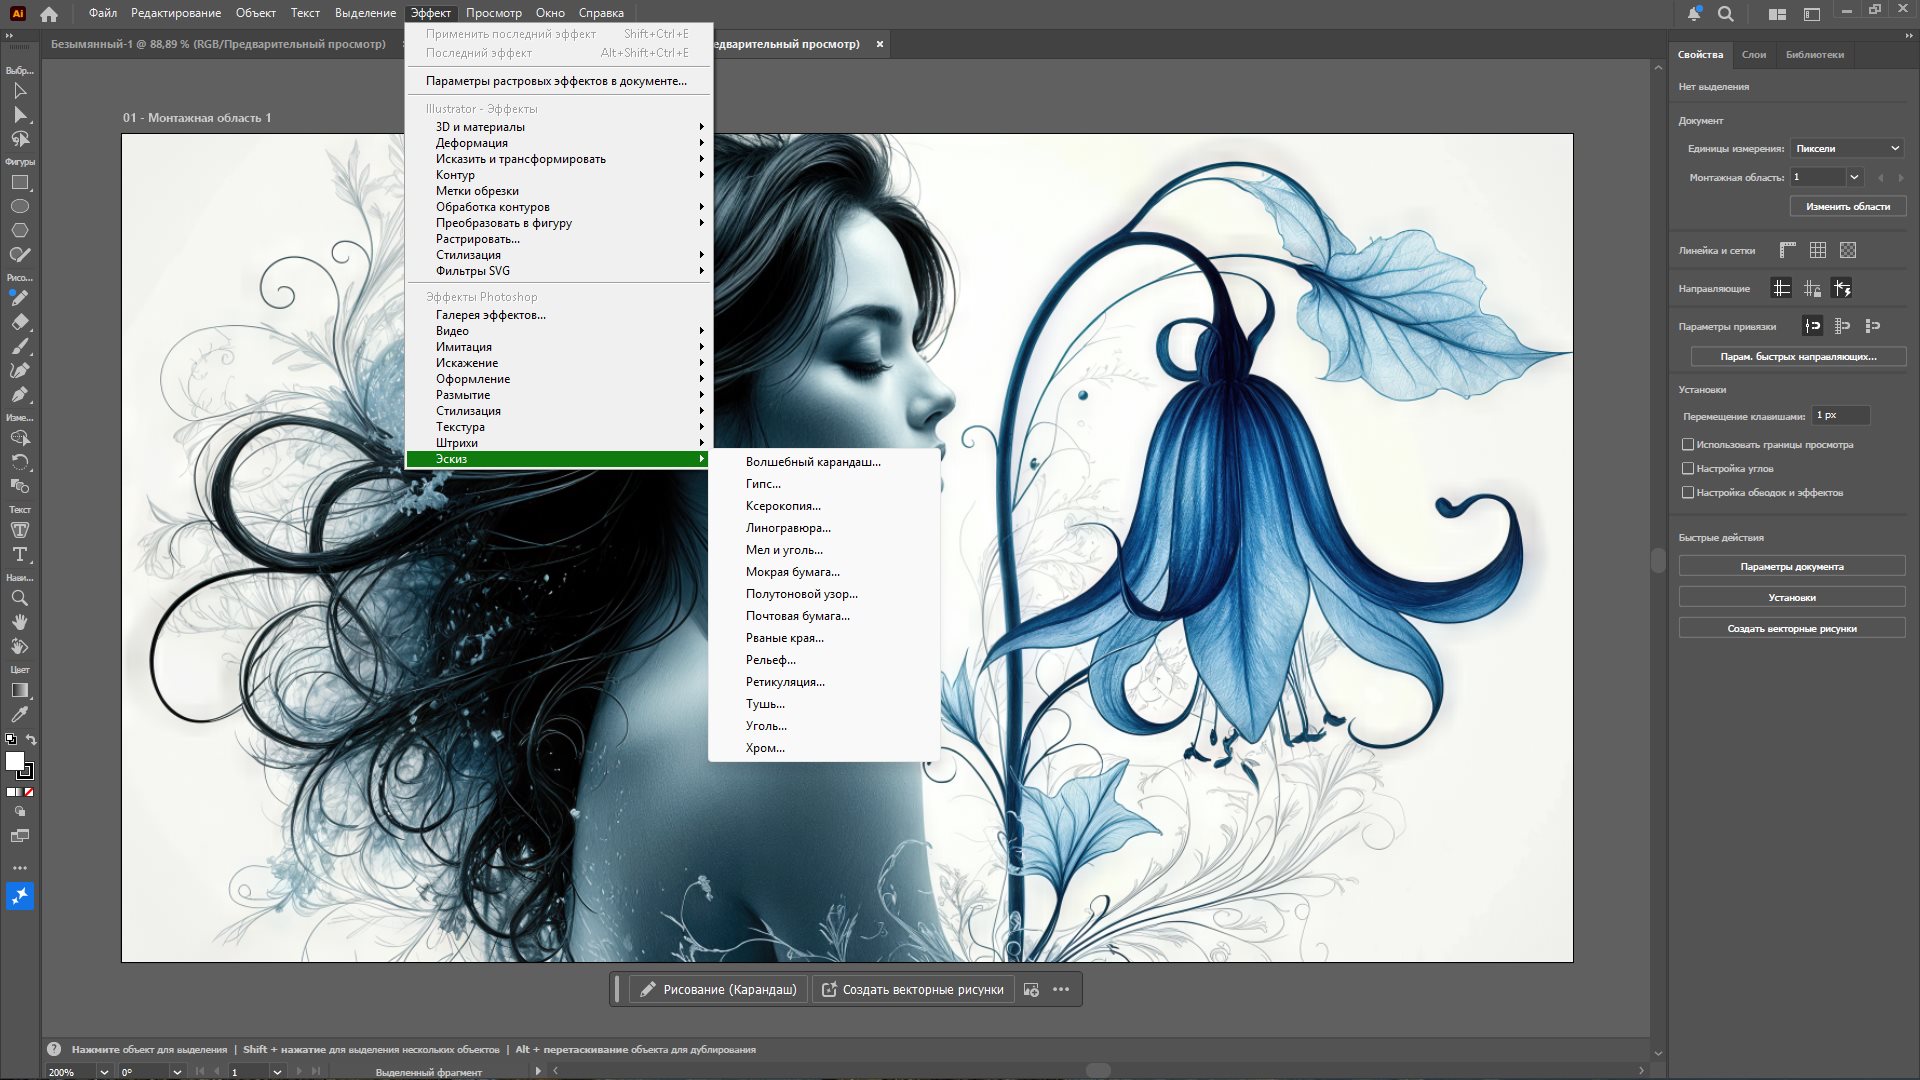The height and width of the screenshot is (1080, 1920).
Task: Toggle 'Настройка обводок и эффектов' checkbox
Action: [1688, 492]
